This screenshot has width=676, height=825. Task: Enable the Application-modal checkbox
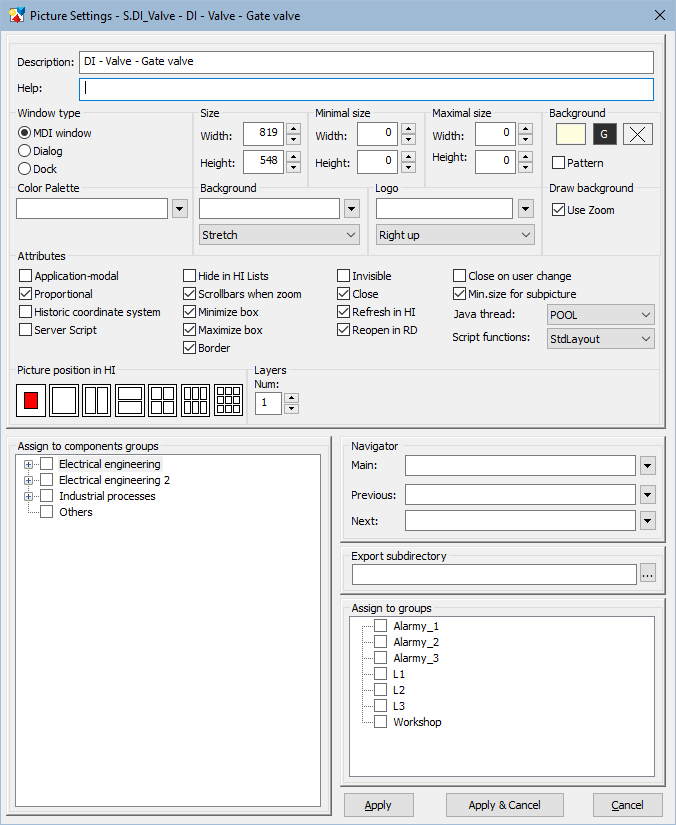pos(26,276)
